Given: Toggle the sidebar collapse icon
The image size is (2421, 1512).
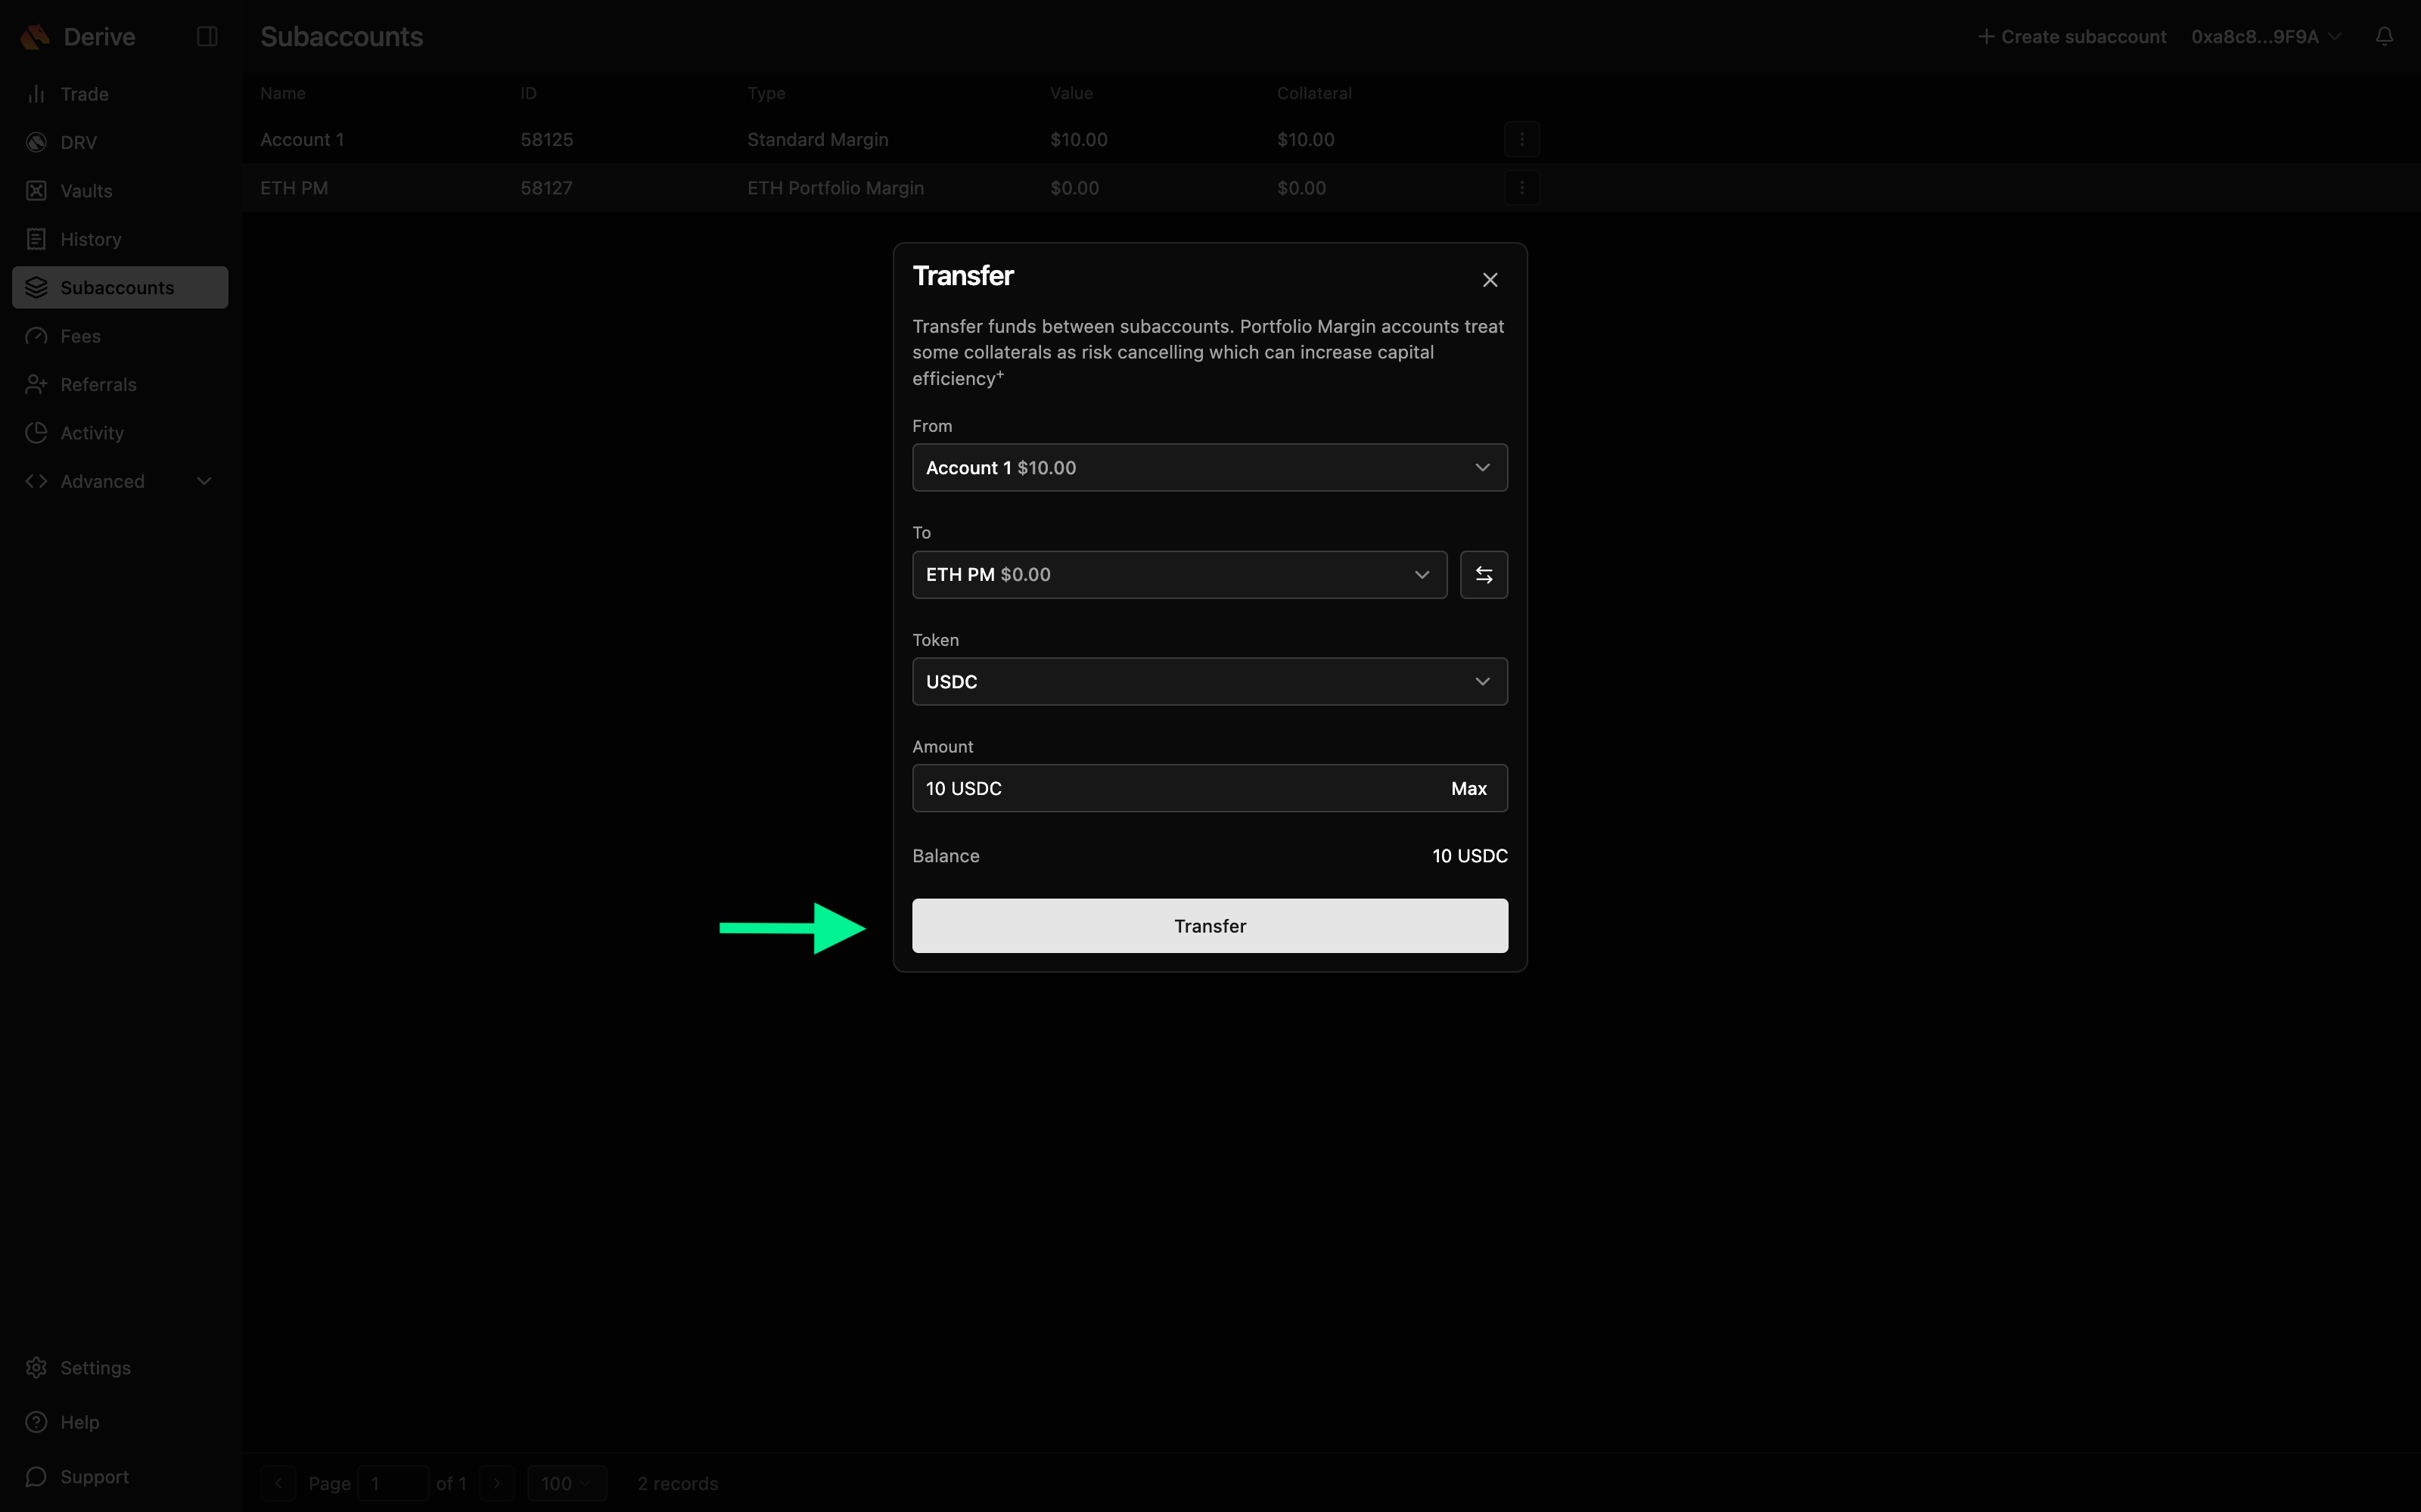Looking at the screenshot, I should pos(207,37).
